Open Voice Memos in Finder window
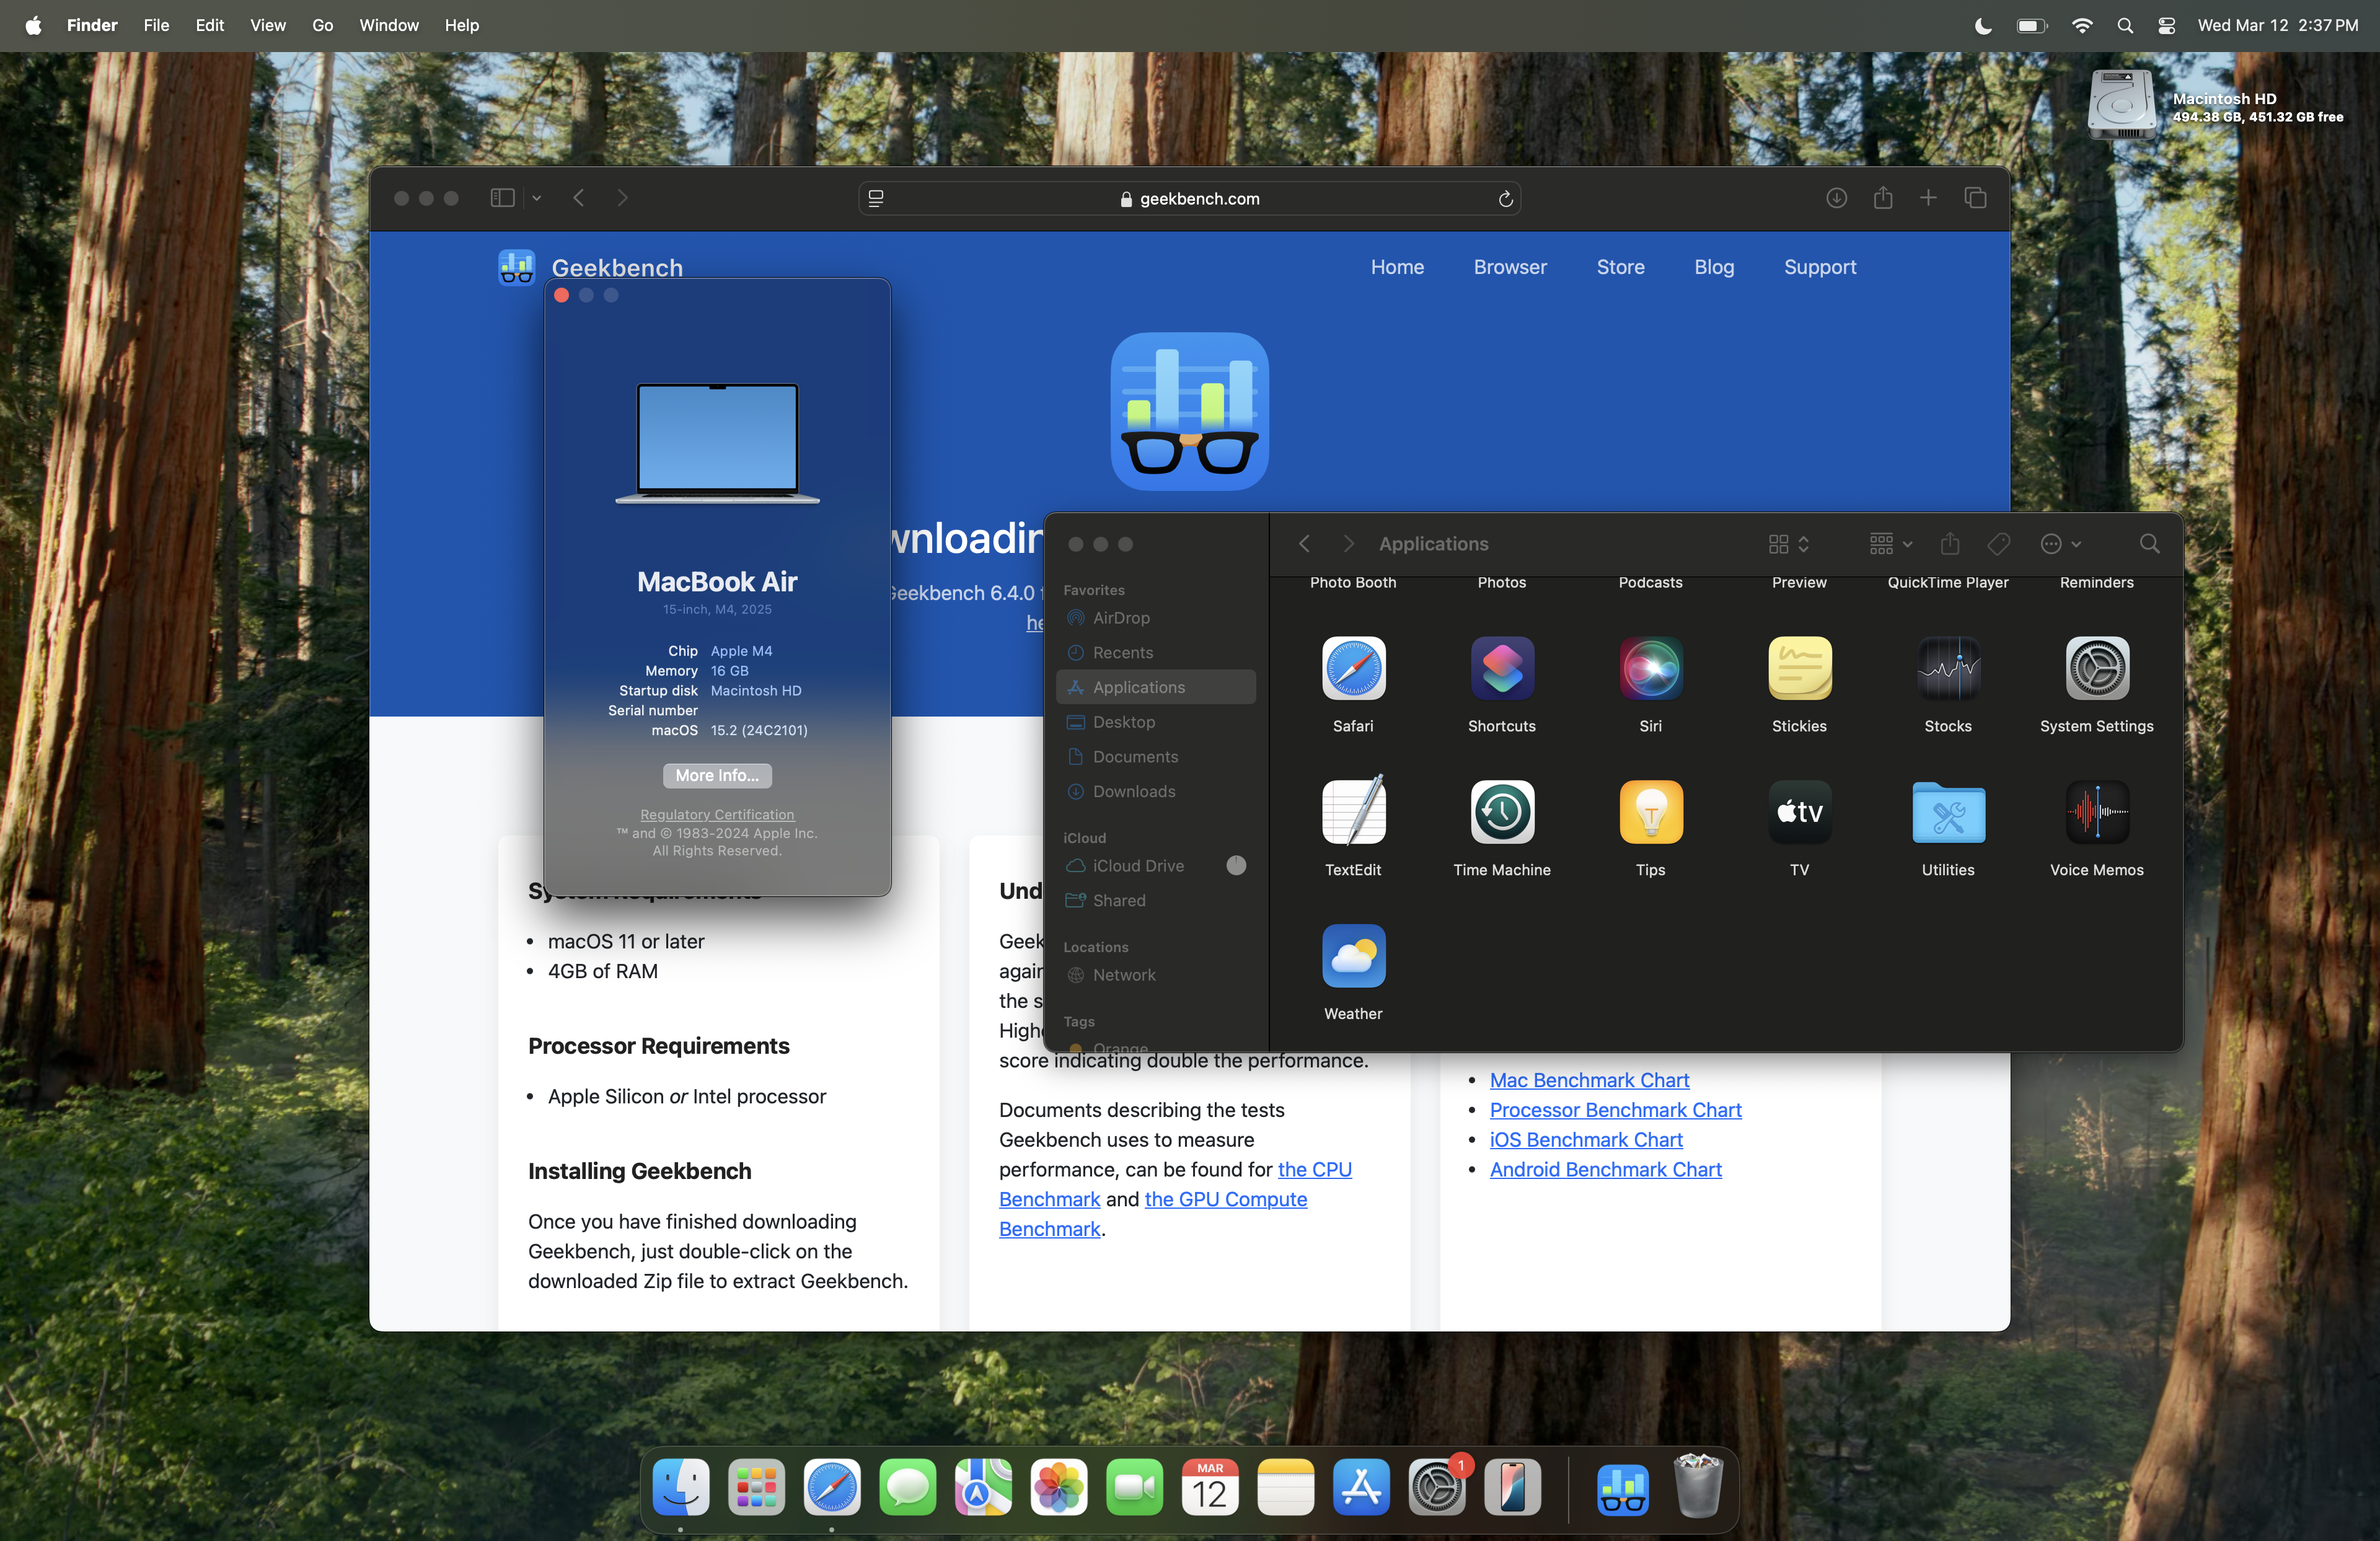Viewport: 2380px width, 1541px height. [2096, 812]
